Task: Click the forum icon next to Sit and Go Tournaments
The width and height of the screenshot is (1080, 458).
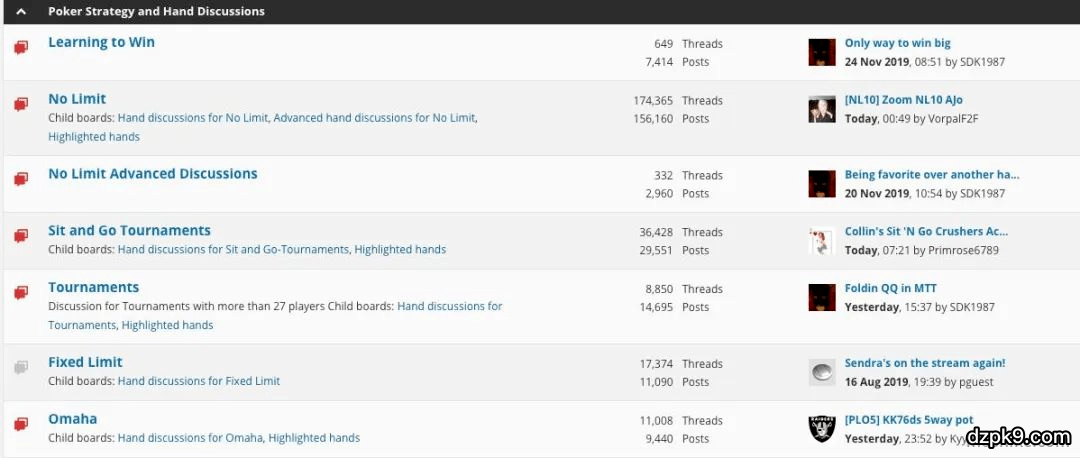Action: click(21, 236)
